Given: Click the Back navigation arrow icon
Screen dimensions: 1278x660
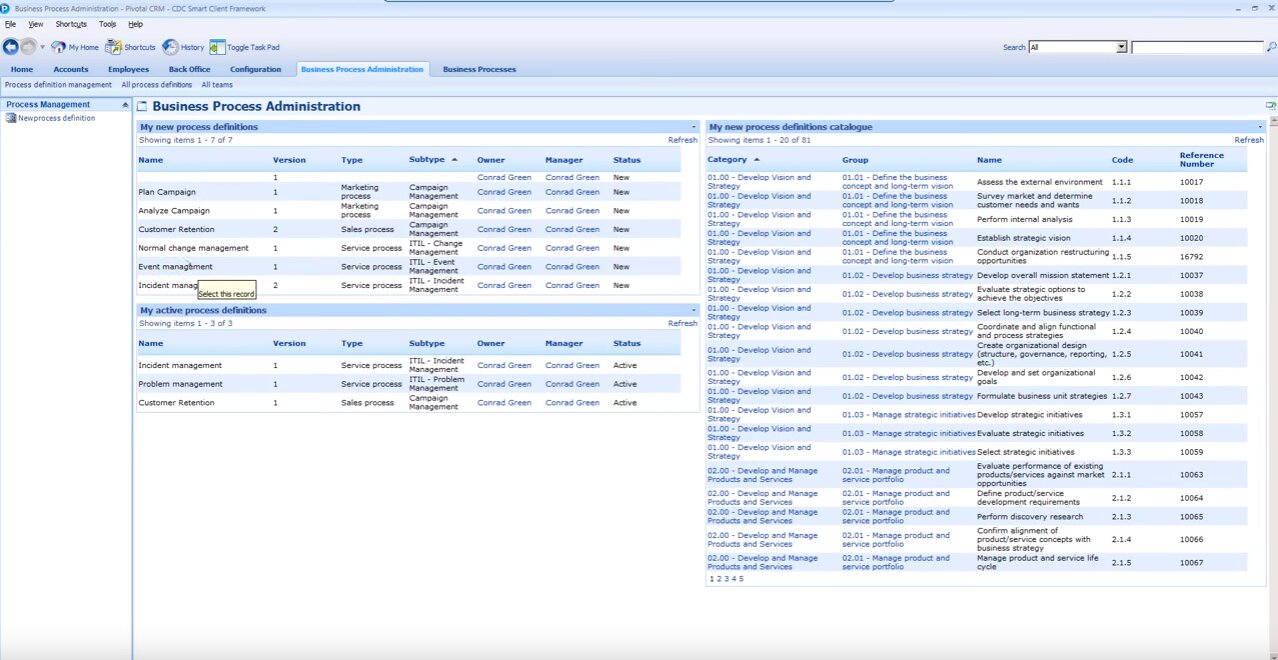Looking at the screenshot, I should coord(11,47).
